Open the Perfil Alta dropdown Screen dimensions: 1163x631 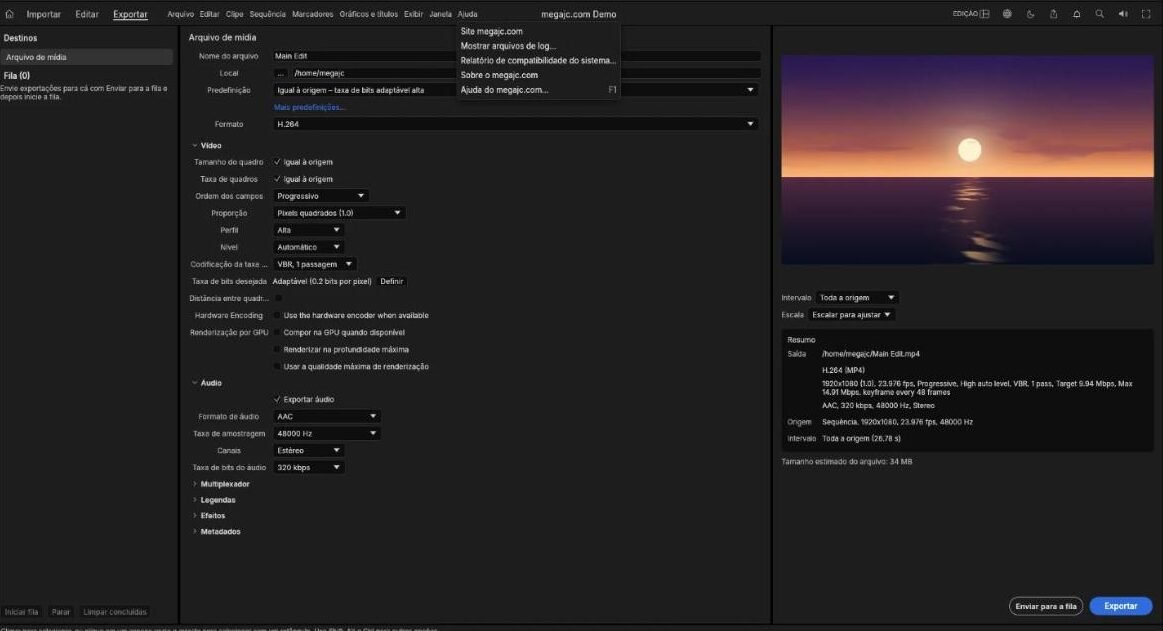pos(308,230)
